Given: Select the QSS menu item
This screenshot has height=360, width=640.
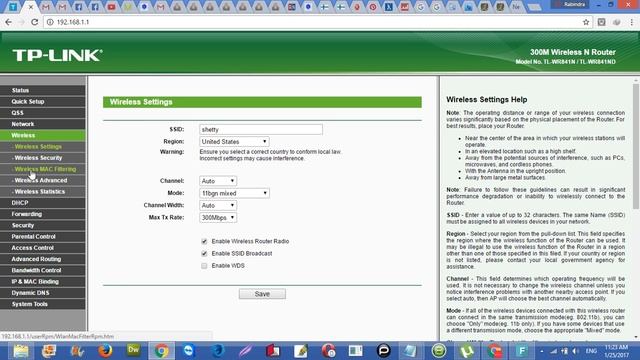Looking at the screenshot, I should point(43,113).
